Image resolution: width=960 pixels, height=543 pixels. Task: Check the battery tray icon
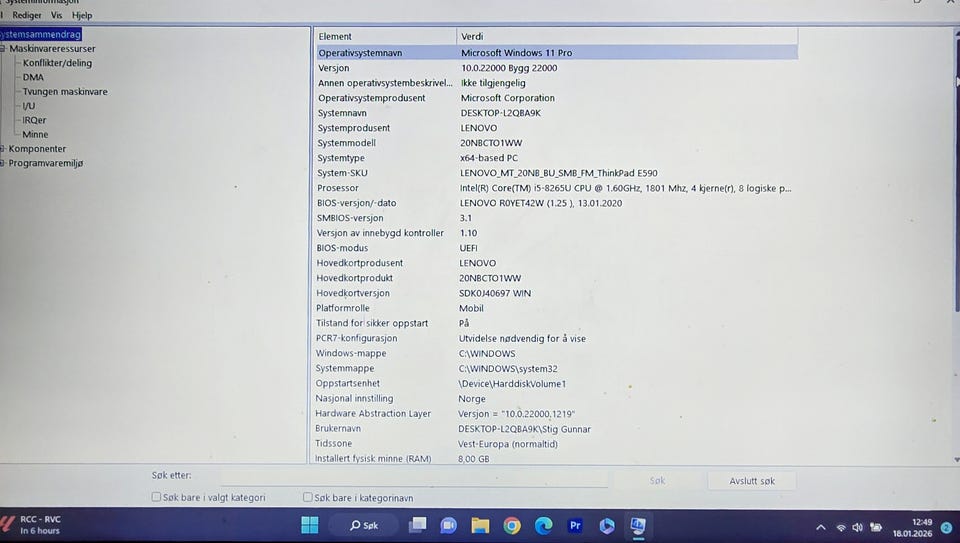(876, 527)
